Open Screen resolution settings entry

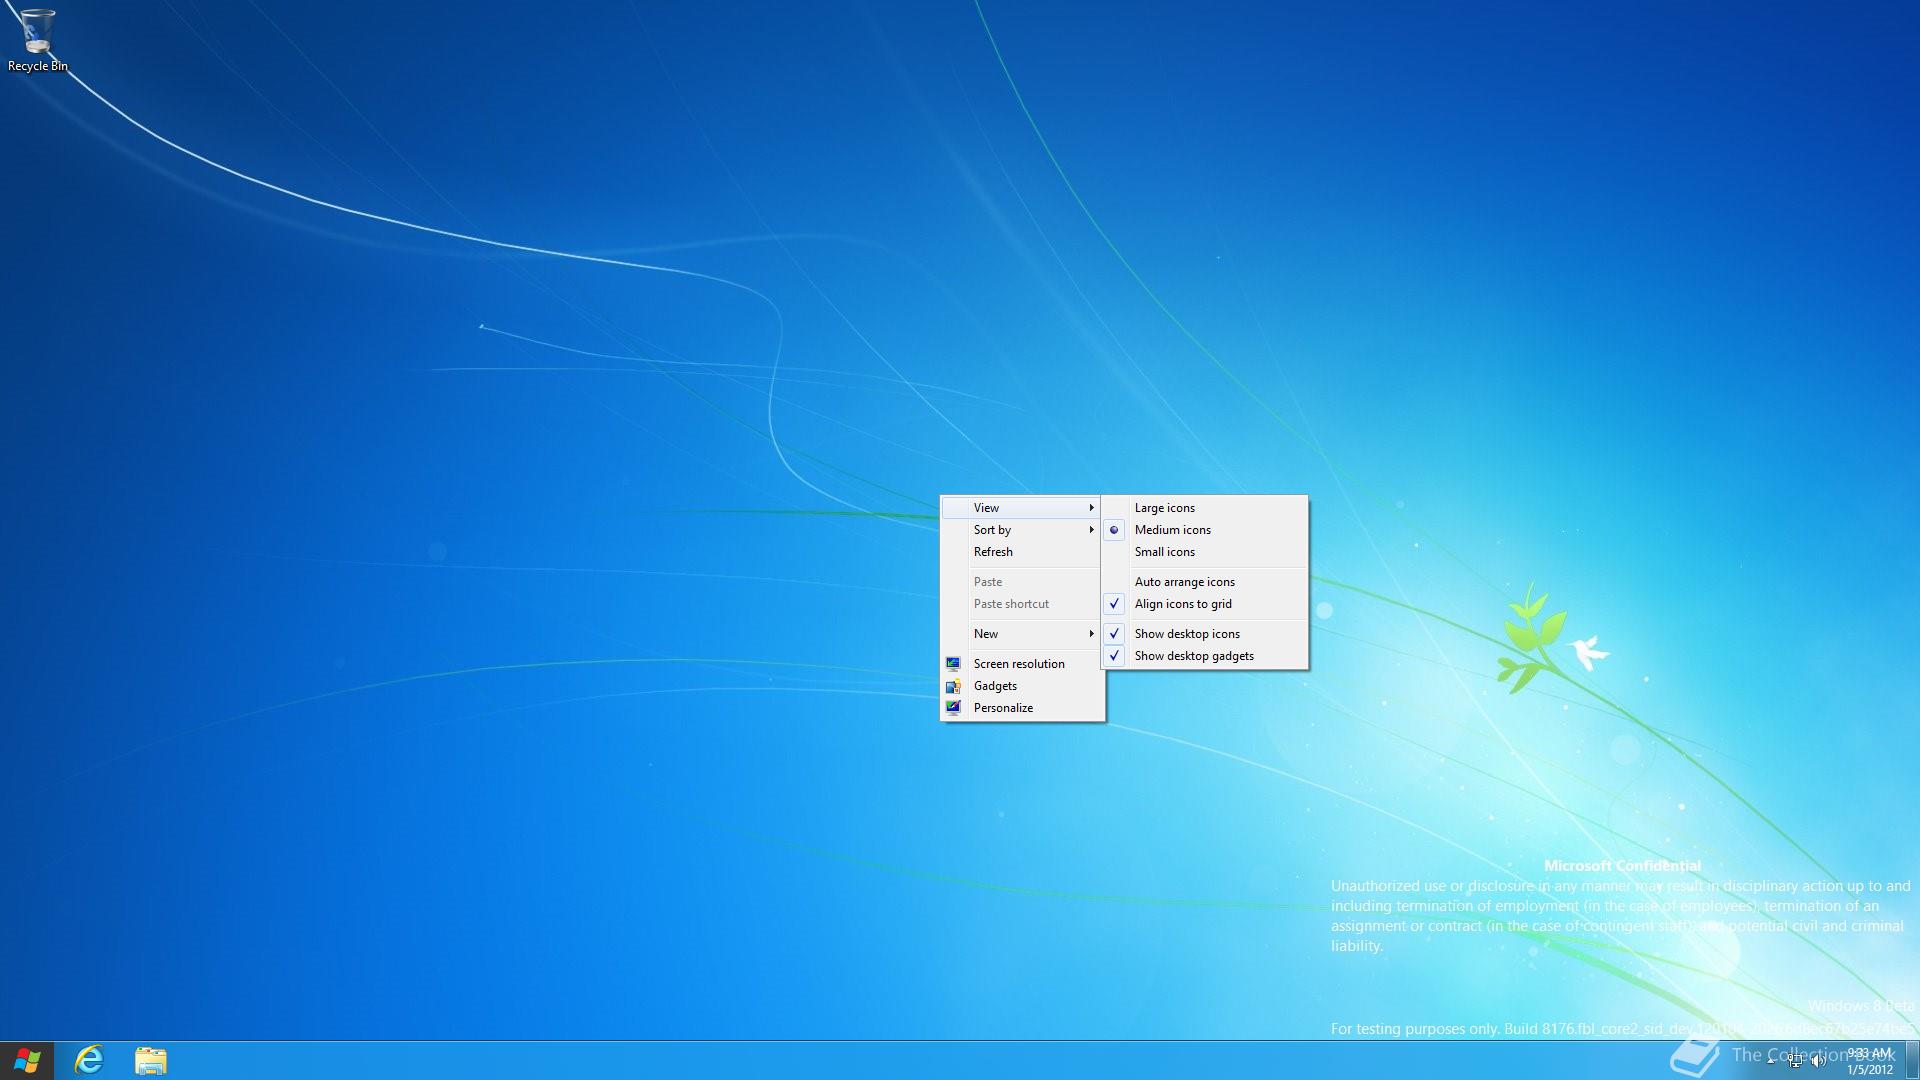tap(1022, 664)
